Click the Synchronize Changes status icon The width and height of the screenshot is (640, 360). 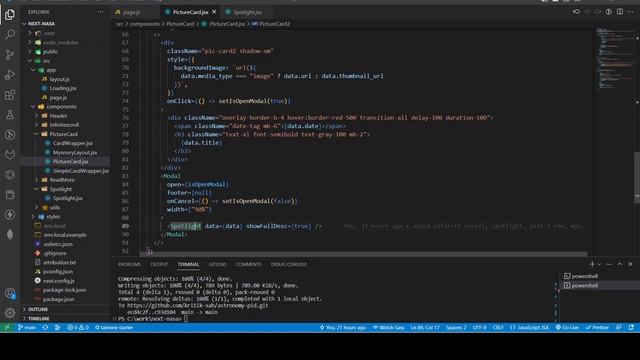point(45,327)
